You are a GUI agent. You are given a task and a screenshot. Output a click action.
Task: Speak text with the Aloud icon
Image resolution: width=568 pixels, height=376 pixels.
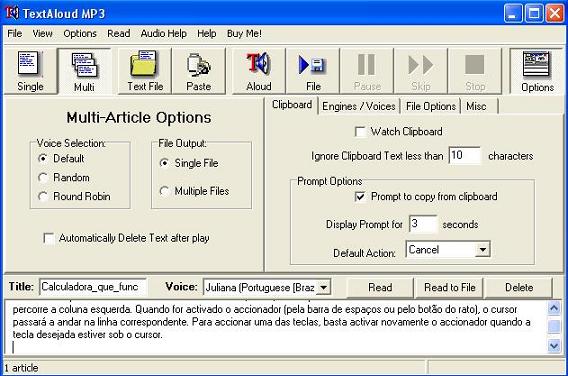259,71
